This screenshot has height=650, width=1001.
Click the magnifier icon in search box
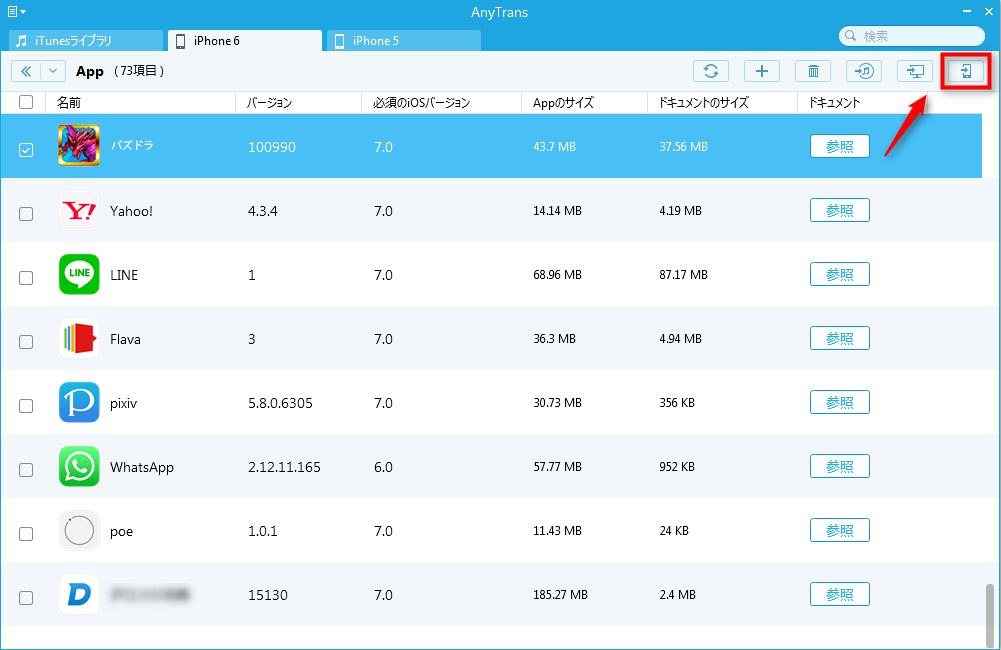tap(850, 36)
